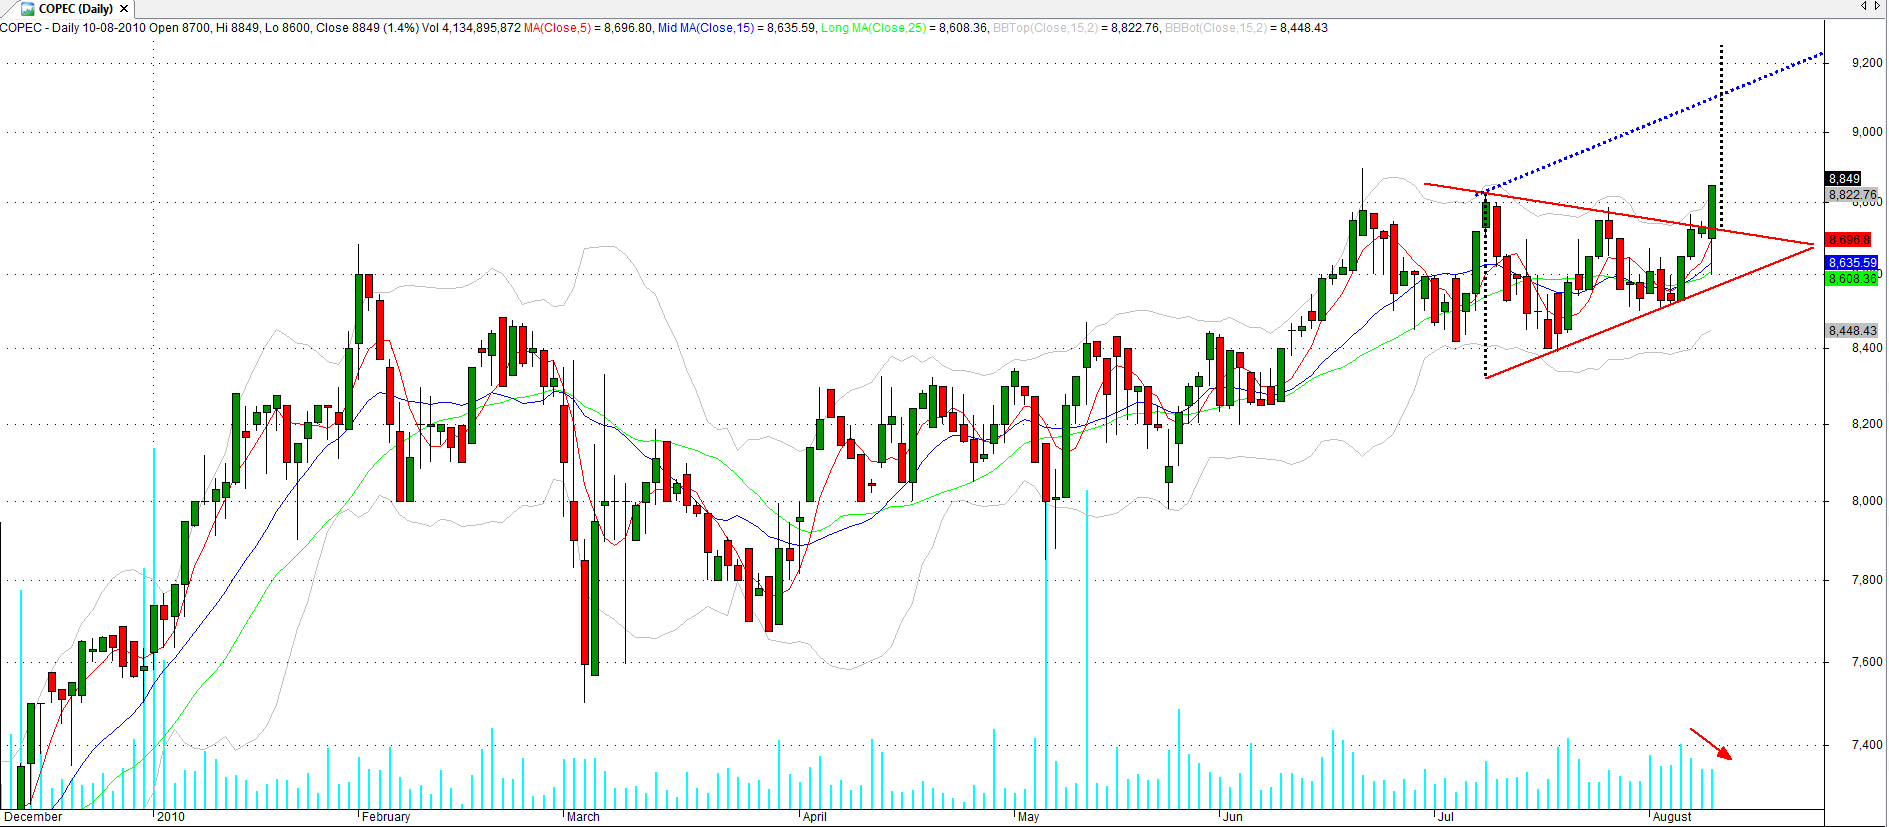The height and width of the screenshot is (827, 1889).
Task: Click the red 8,696.8 moving average tag
Action: tap(1848, 240)
